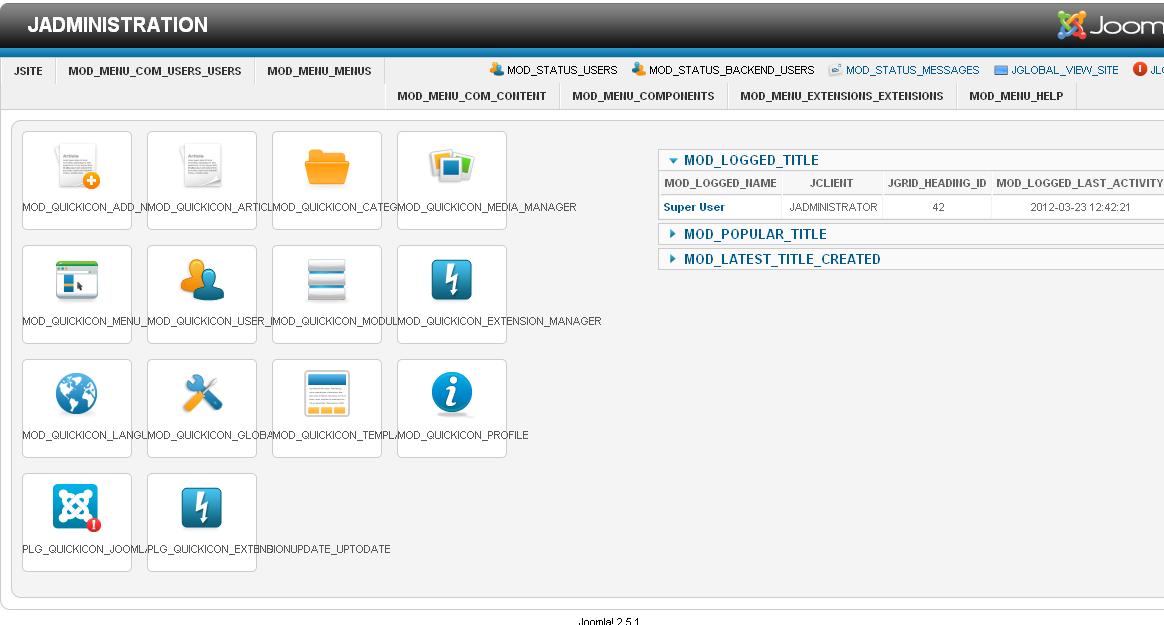Click the Super User name link
This screenshot has width=1164, height=625.
tap(693, 207)
